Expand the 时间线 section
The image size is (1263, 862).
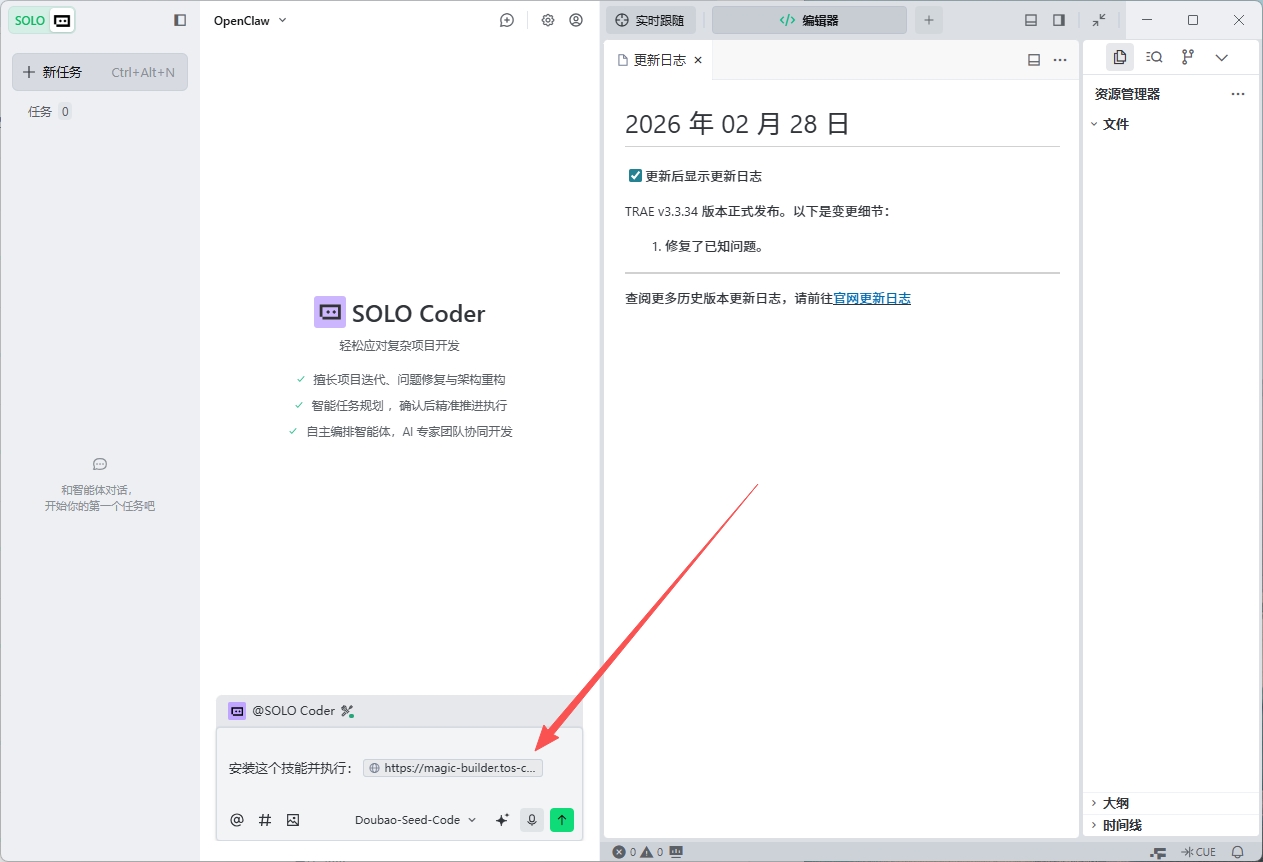coord(1121,825)
